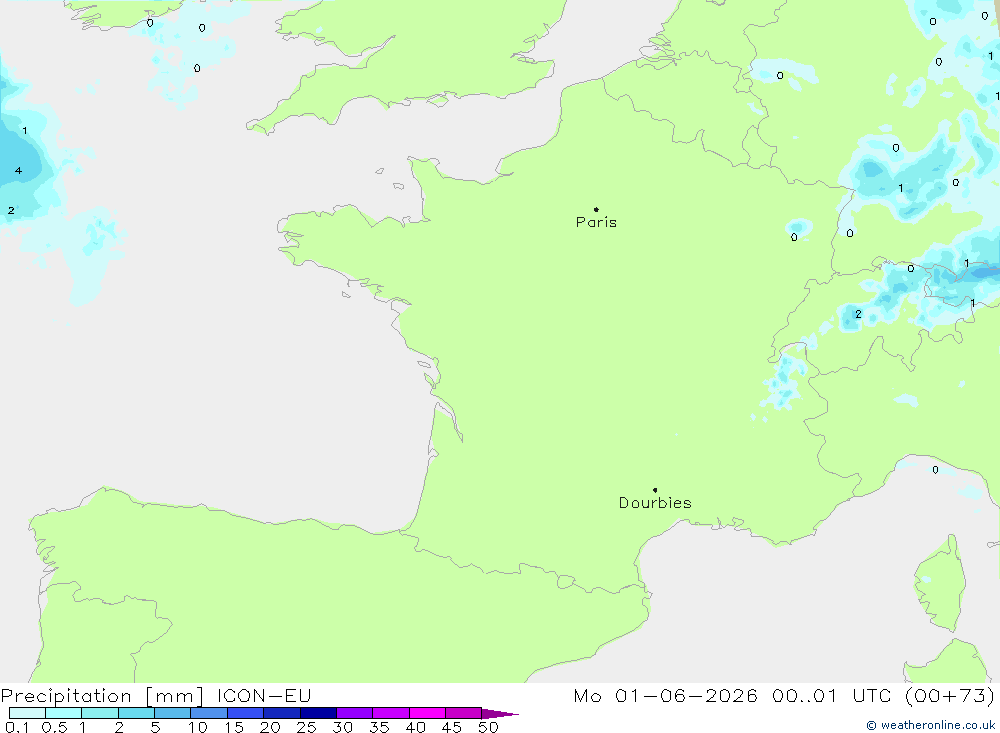Viewport: 1000px width, 733px height.
Task: Click the Paris city label
Action: tap(596, 222)
